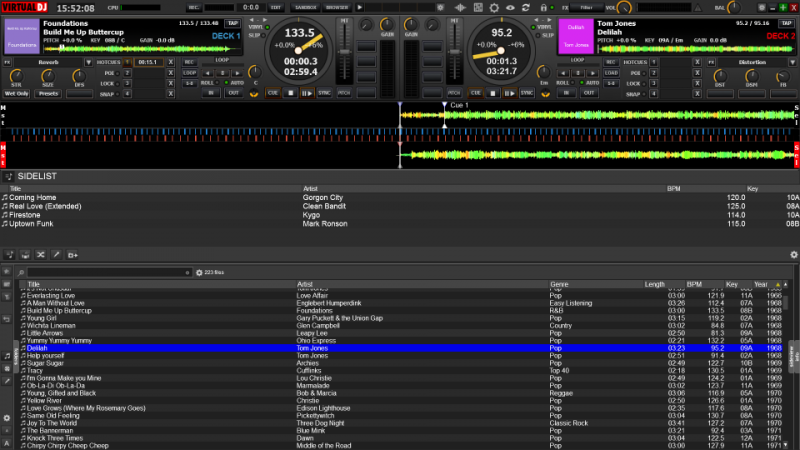
Task: Click the search magnifier icon
Action: [x=21, y=273]
